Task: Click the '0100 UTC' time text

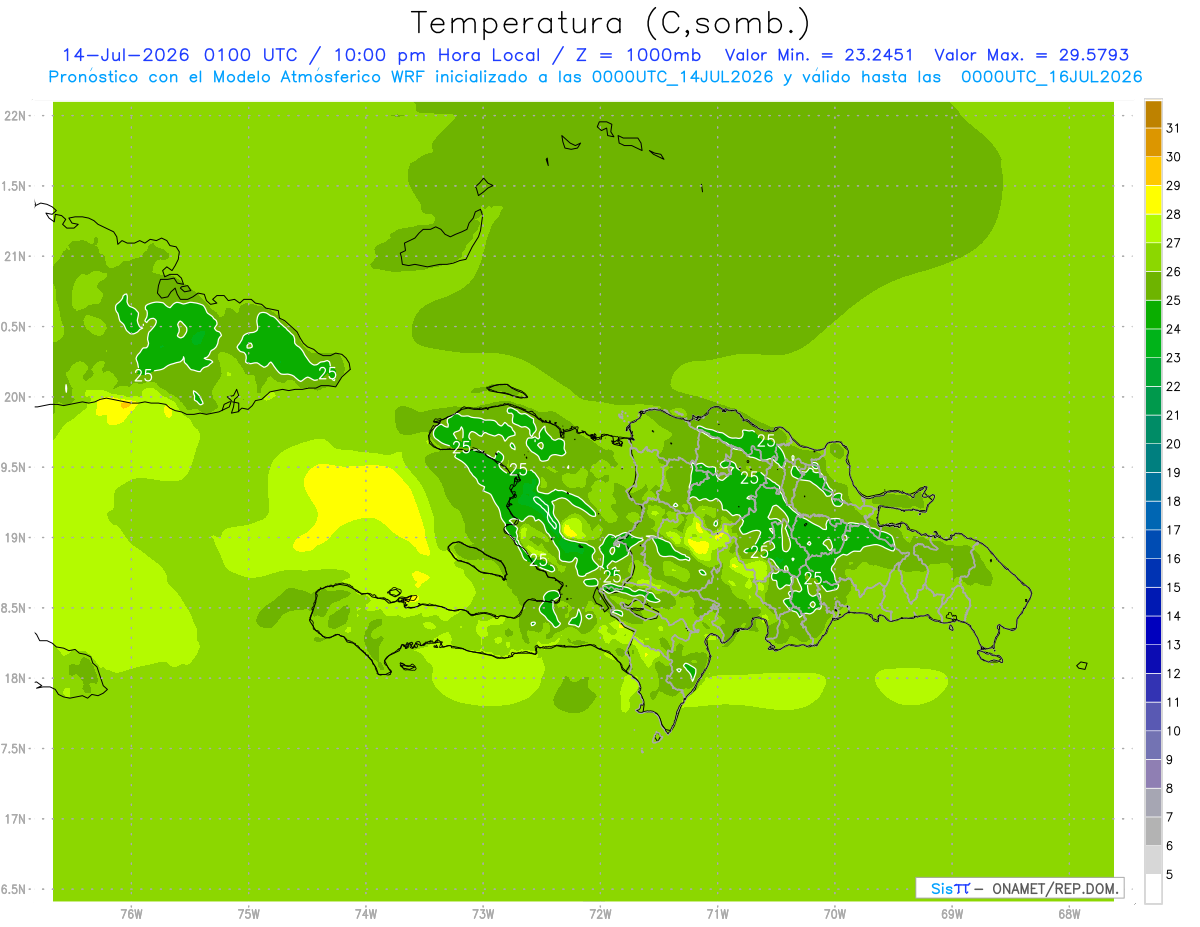Action: click(x=251, y=55)
